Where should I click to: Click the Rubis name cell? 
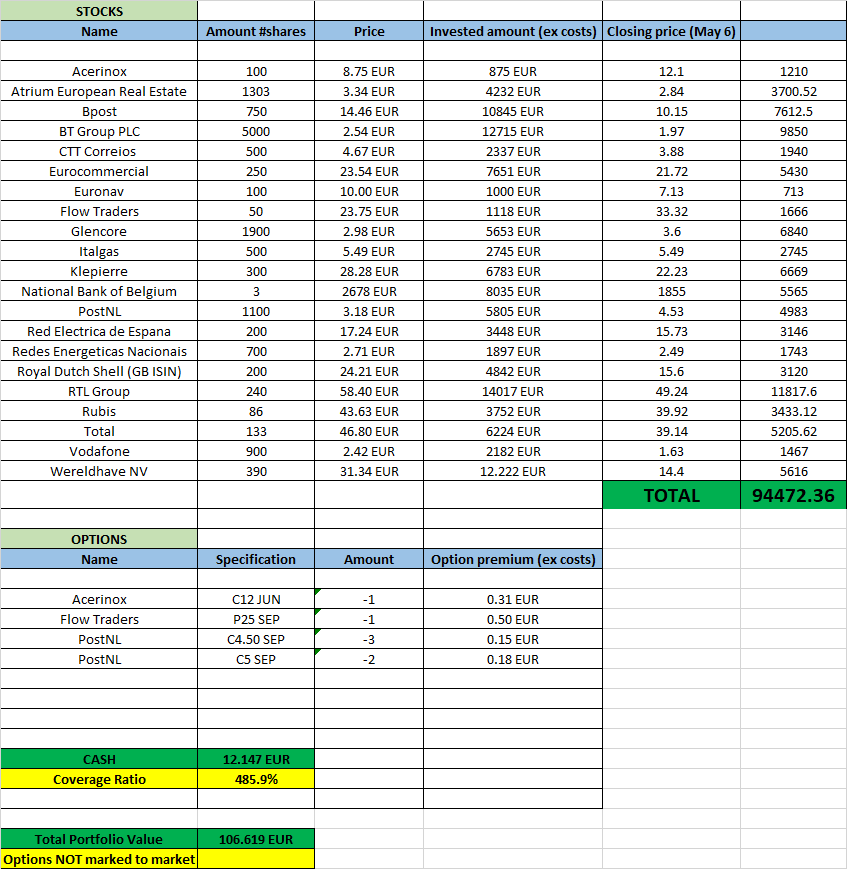pos(99,410)
